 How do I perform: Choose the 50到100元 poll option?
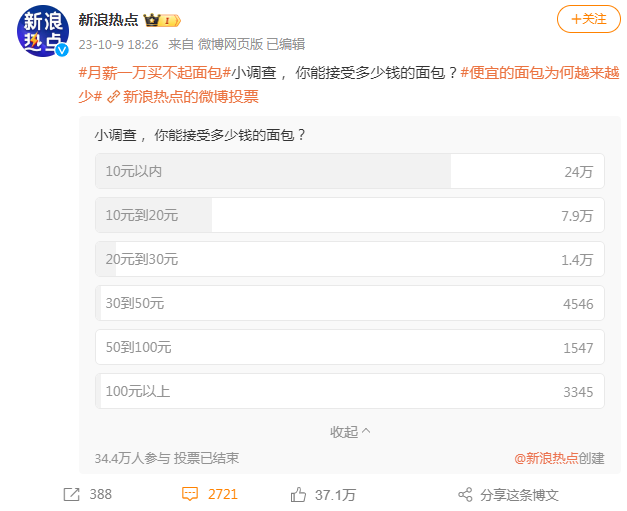coord(349,348)
